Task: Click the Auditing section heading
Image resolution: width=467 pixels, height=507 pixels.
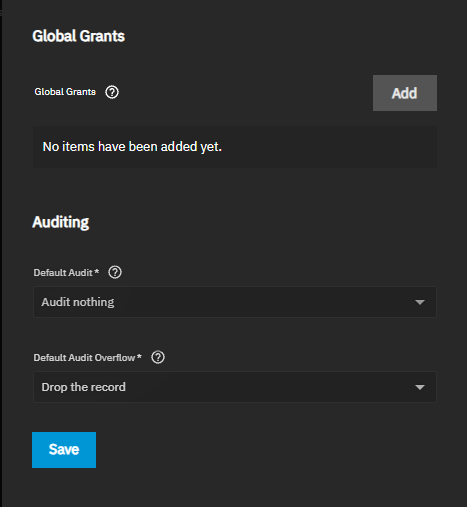Action: 61,222
